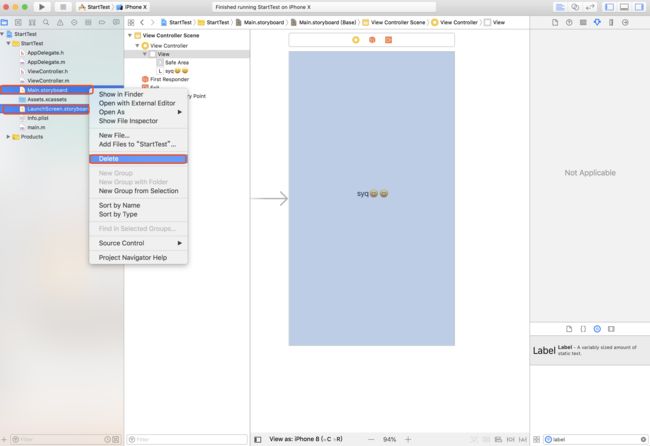
Task: Choose Sort by Name
Action: click(x=138, y=205)
